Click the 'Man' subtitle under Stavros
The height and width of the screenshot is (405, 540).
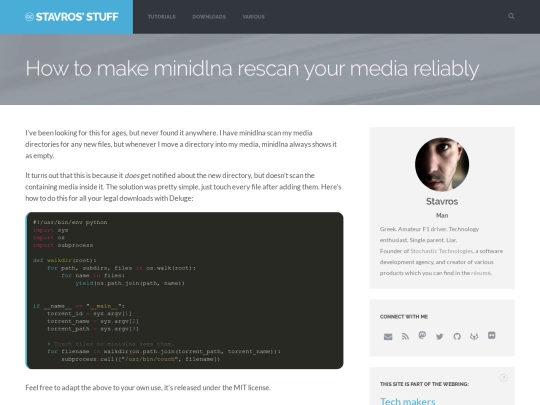(x=442, y=216)
